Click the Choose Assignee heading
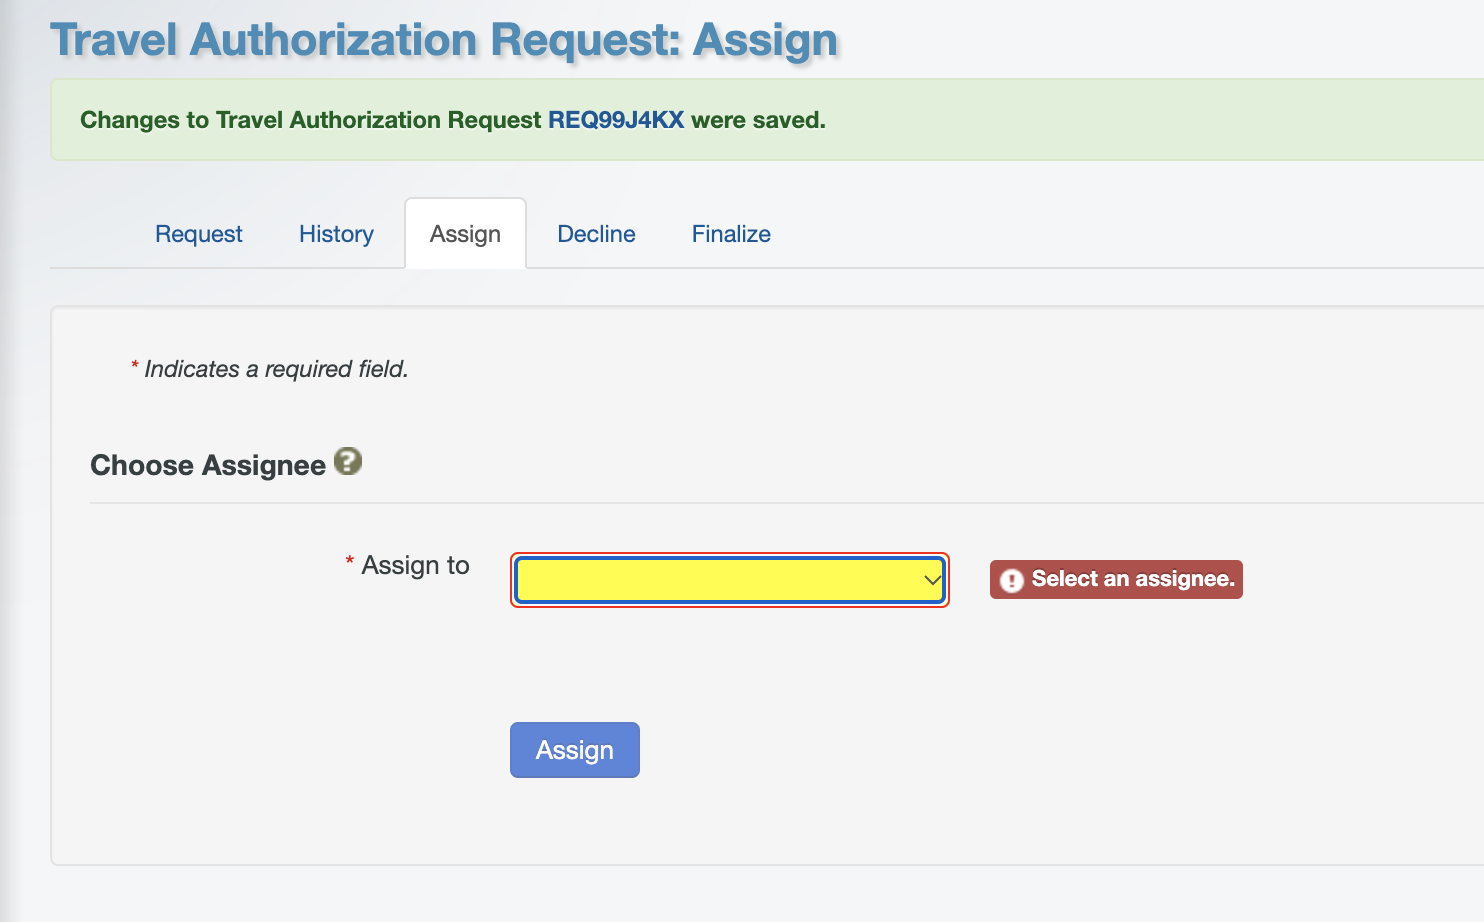Viewport: 1484px width, 922px height. pyautogui.click(x=209, y=464)
